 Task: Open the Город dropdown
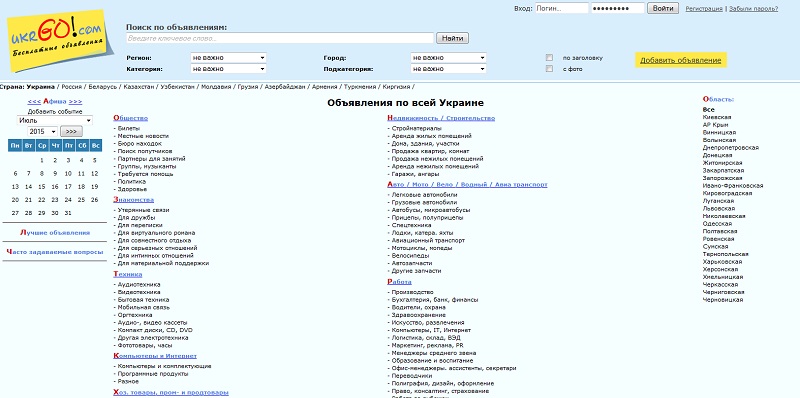tap(448, 58)
